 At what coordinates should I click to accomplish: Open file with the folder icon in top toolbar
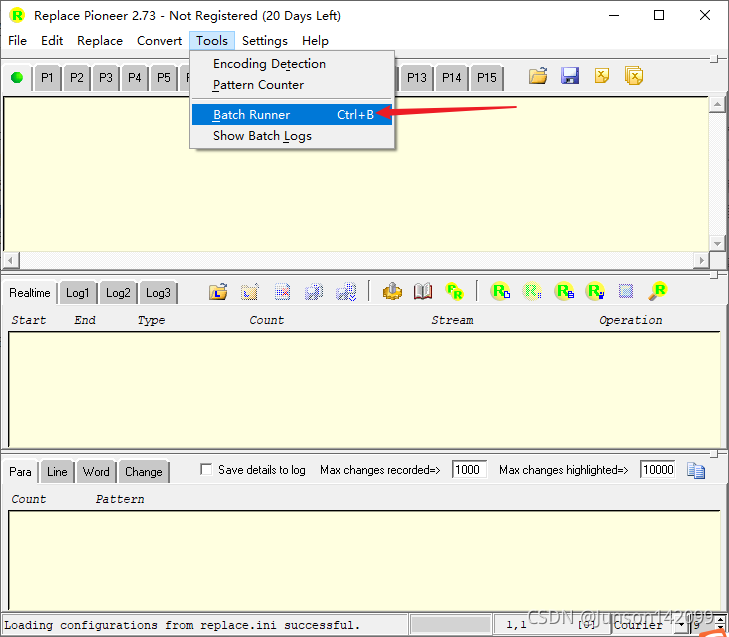(538, 76)
